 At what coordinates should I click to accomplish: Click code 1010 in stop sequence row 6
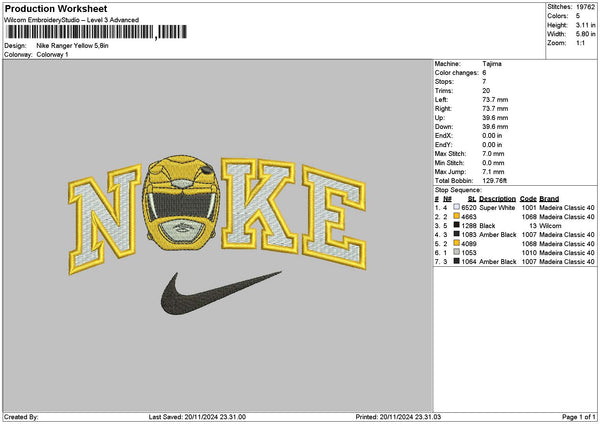[x=529, y=253]
